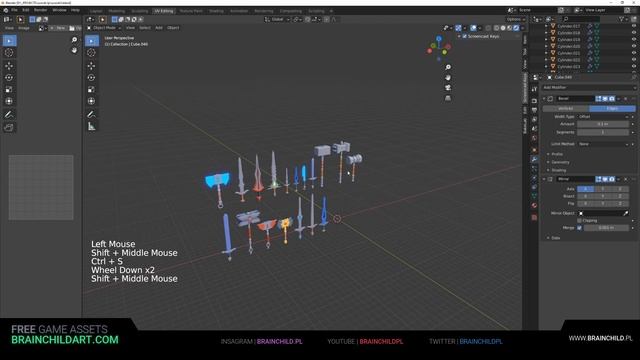Click the Mirror Object eyedropper icon
This screenshot has width=640, height=360.
[x=625, y=213]
